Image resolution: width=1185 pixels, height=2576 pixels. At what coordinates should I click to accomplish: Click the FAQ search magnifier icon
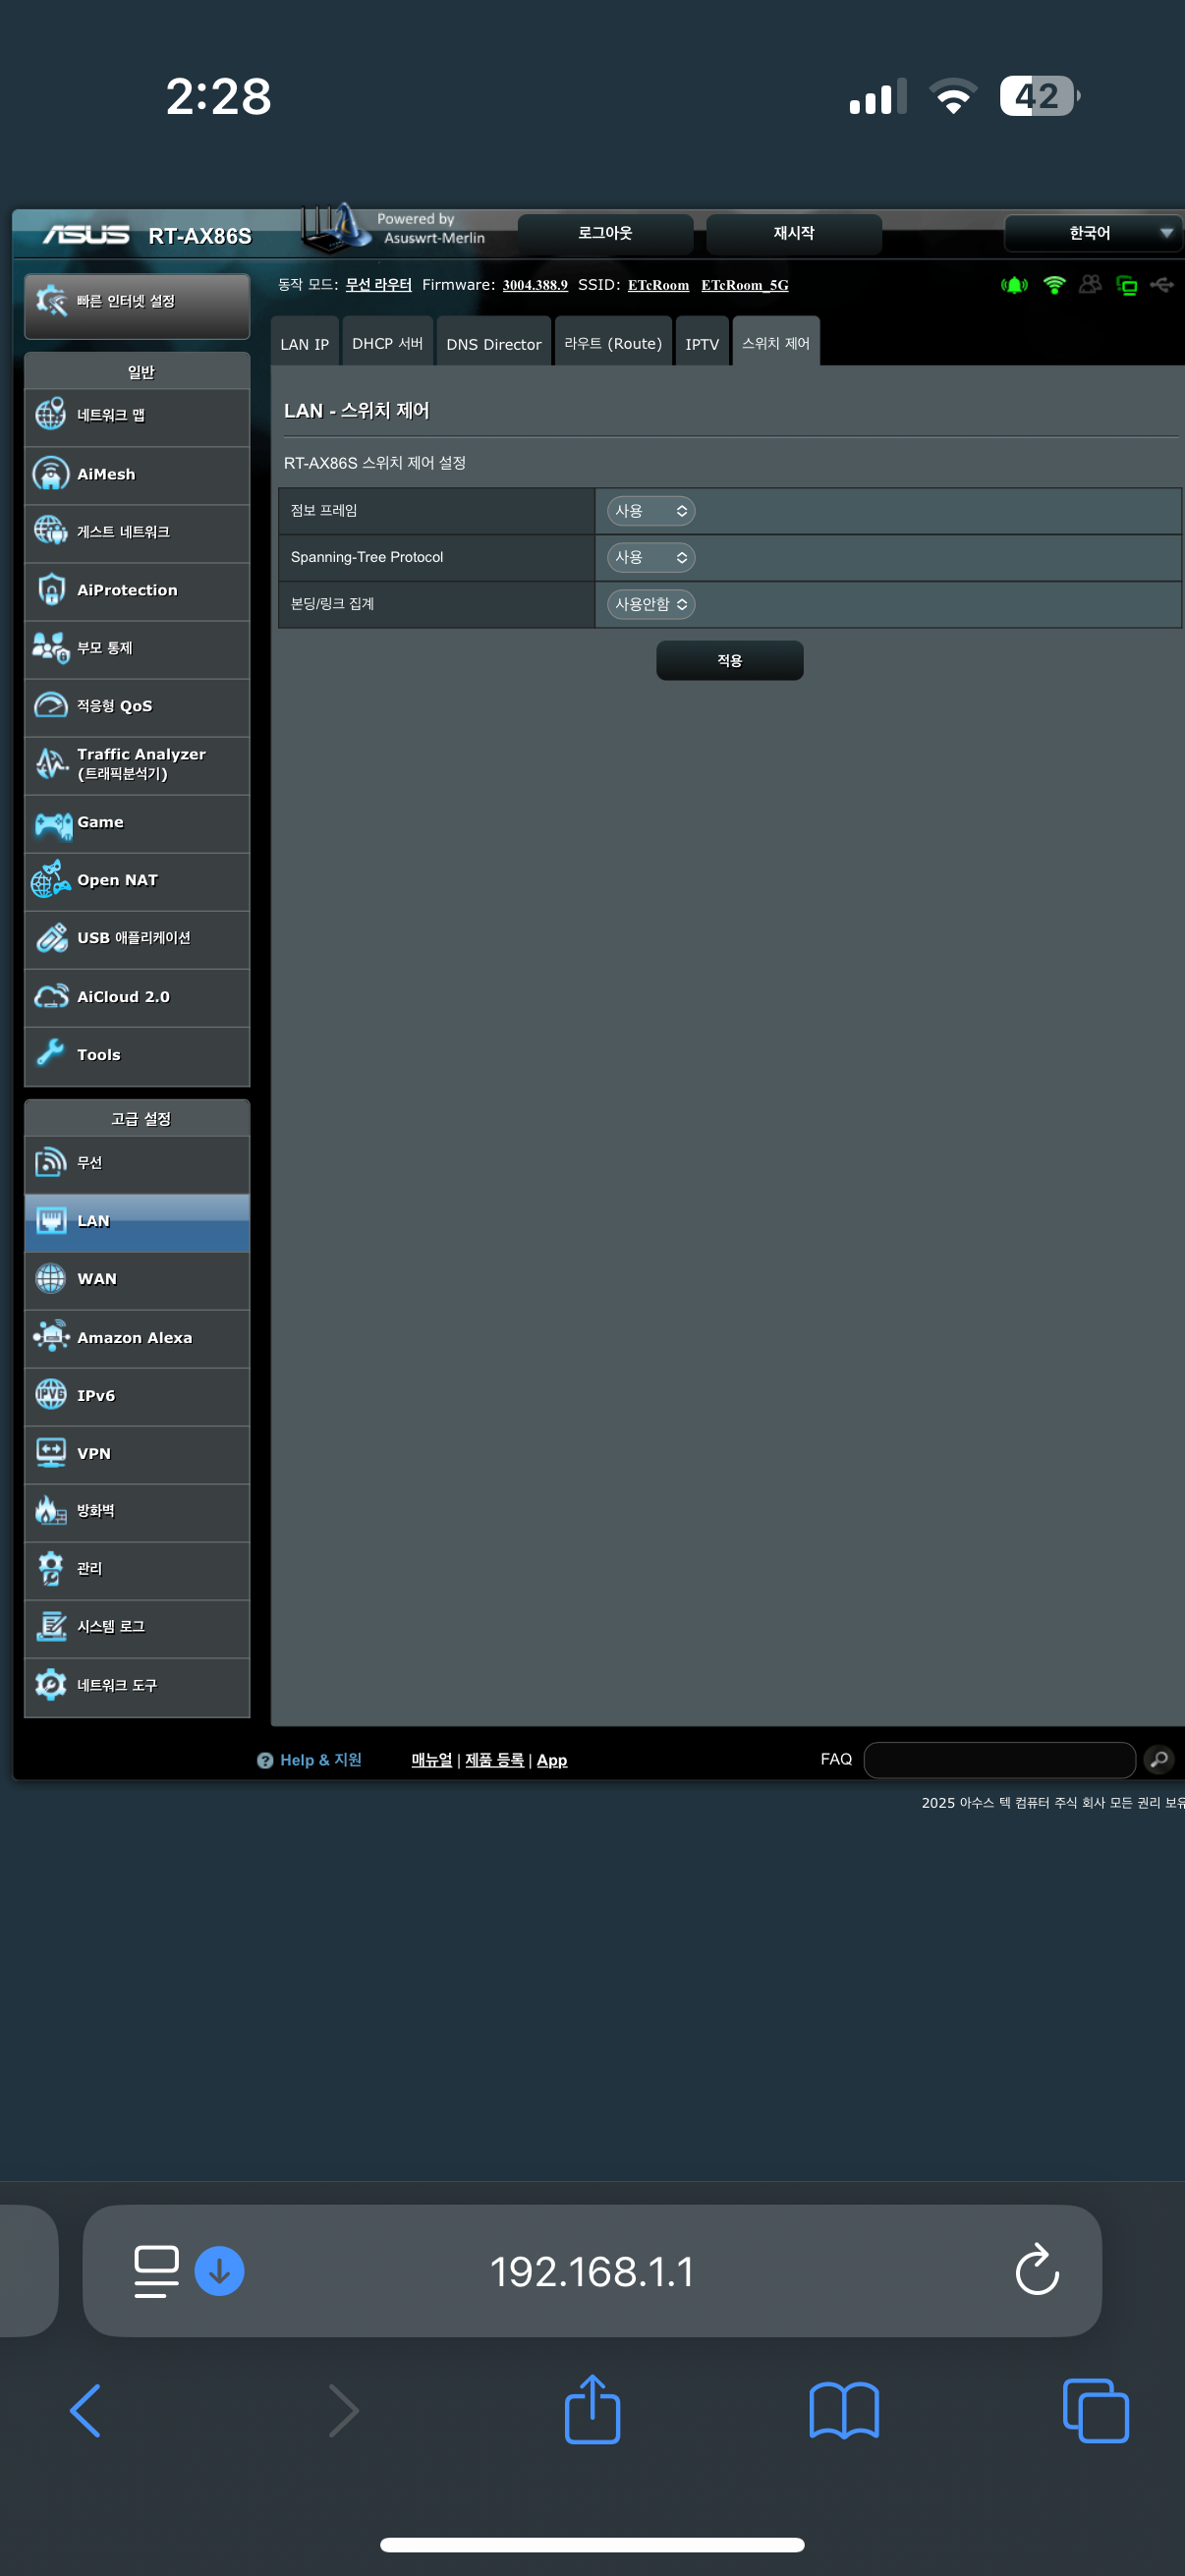point(1158,1759)
